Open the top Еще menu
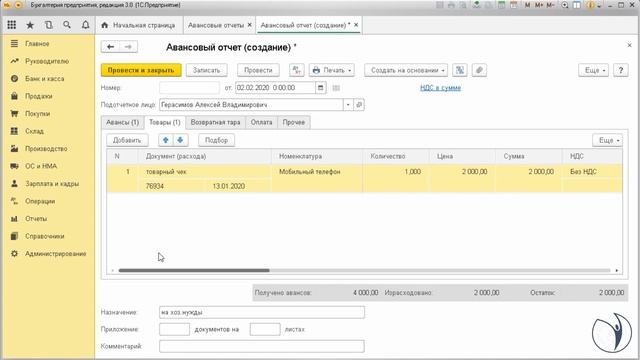 [x=593, y=70]
